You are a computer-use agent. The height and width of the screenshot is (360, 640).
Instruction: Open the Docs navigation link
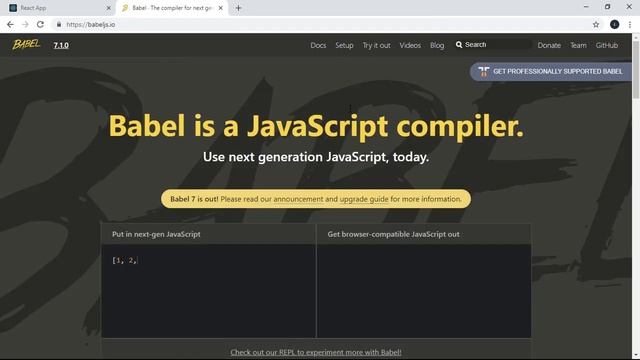click(318, 45)
